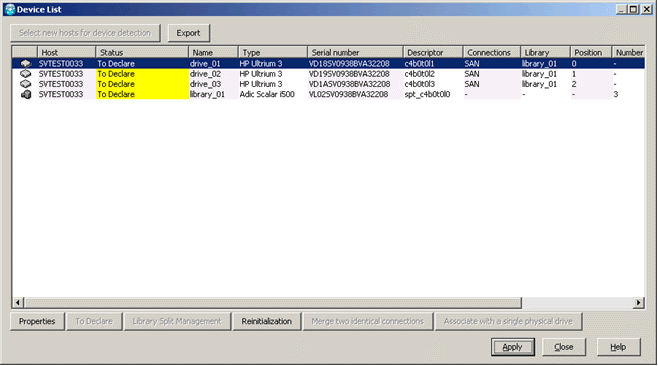Sort by the Type column header
Screen dimensions: 658x366
click(x=273, y=52)
